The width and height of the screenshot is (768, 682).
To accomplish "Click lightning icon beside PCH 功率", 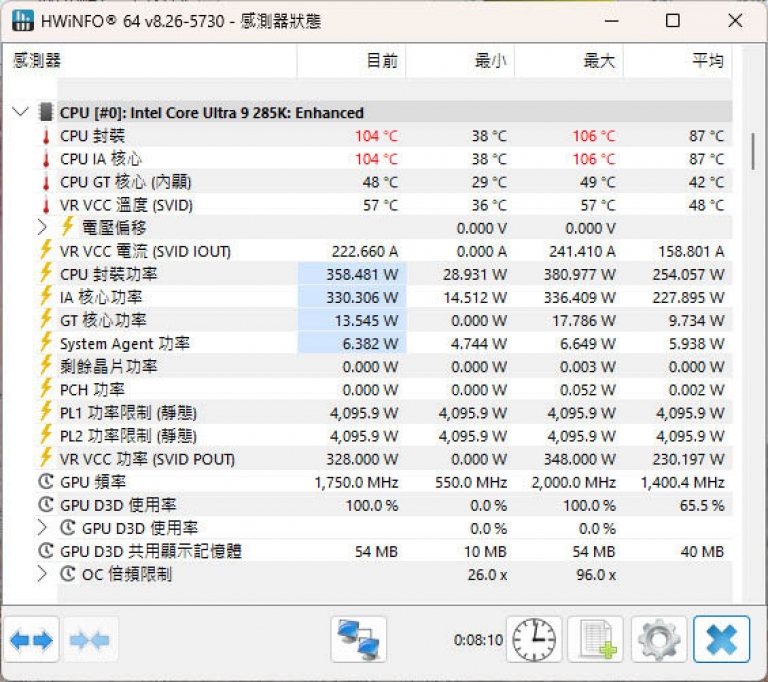I will coord(46,388).
